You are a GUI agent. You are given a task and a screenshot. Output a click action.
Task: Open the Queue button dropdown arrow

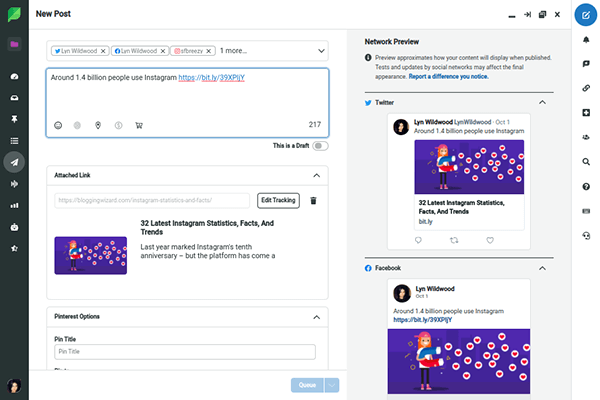click(332, 385)
